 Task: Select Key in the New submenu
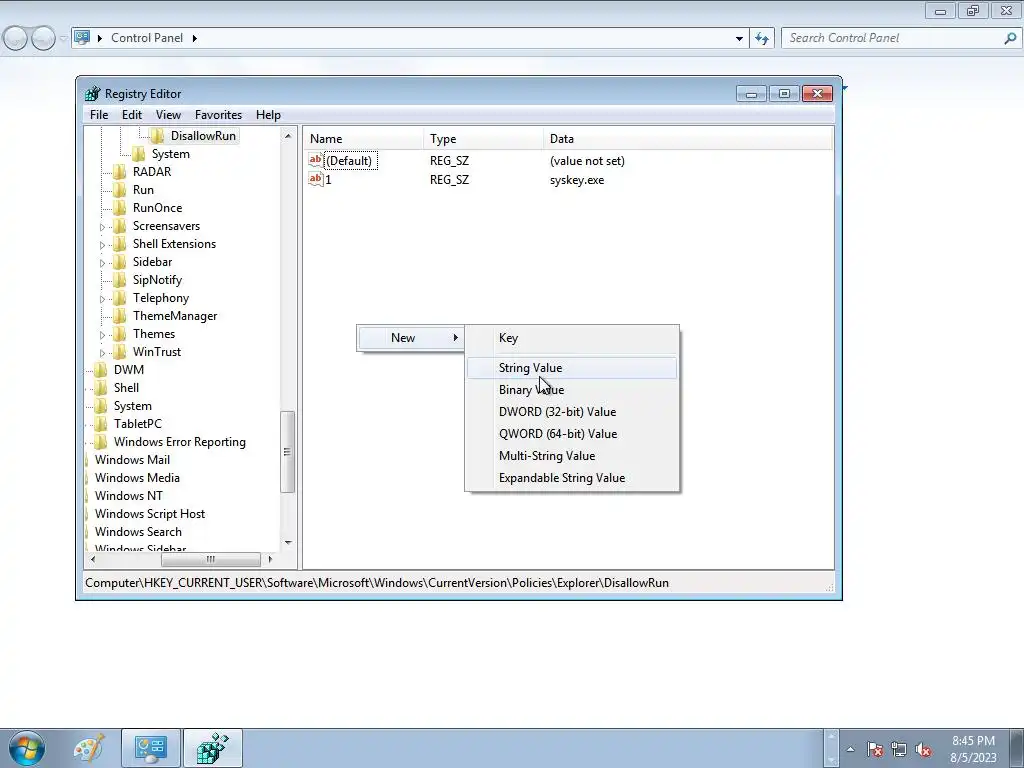[x=571, y=338]
